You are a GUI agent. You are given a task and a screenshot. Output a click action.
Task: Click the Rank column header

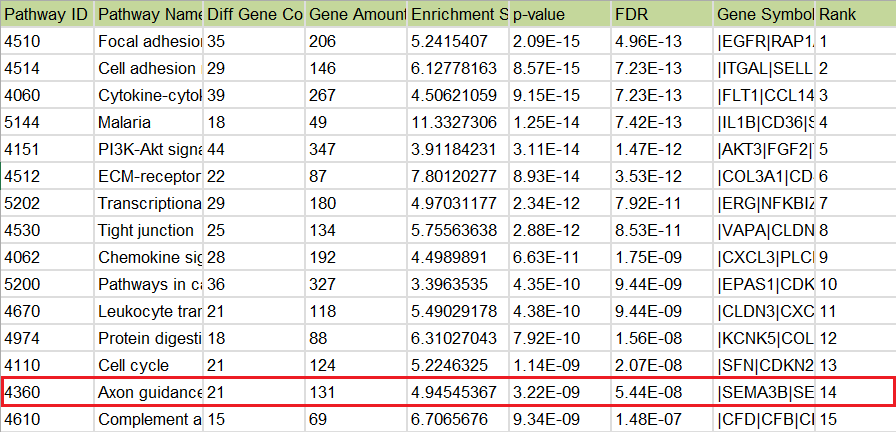(855, 15)
